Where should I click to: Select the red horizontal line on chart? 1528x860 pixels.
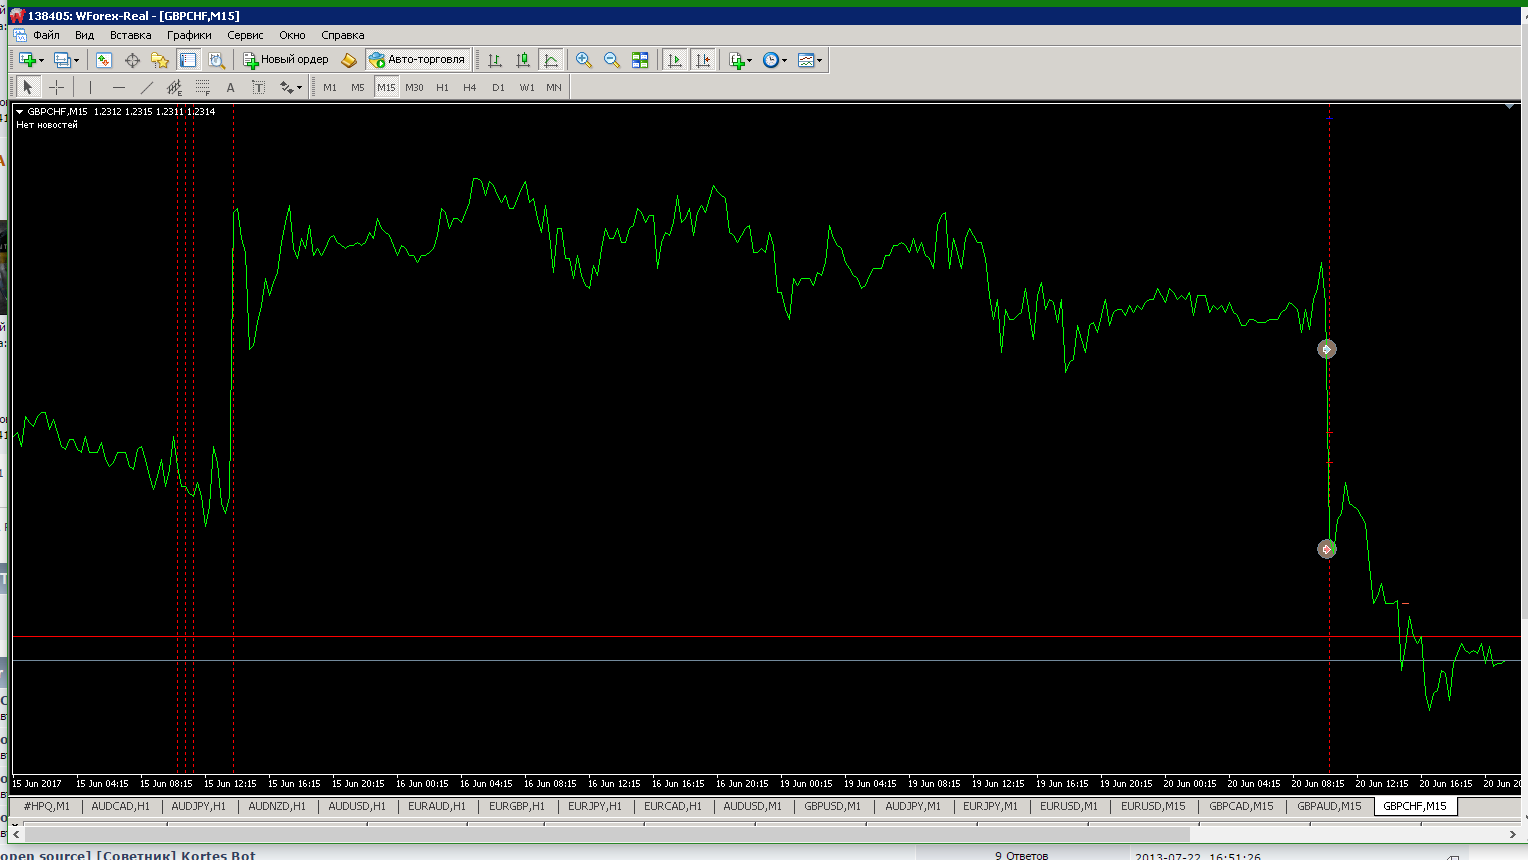pyautogui.click(x=766, y=636)
